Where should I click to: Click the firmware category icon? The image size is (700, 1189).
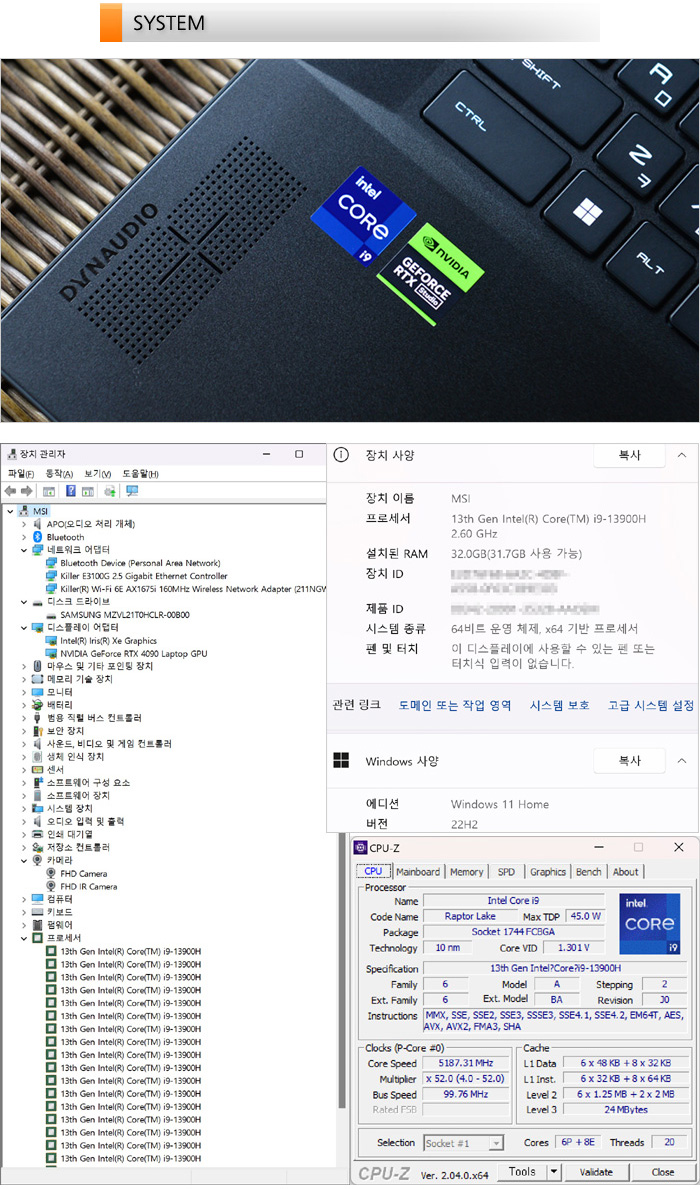pyautogui.click(x=39, y=925)
